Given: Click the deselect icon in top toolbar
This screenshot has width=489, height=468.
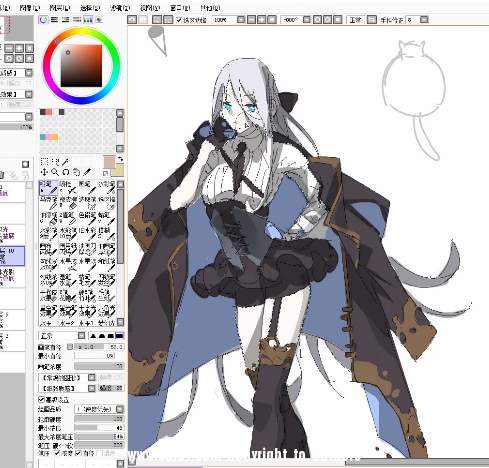Looking at the screenshot, I should [157, 20].
